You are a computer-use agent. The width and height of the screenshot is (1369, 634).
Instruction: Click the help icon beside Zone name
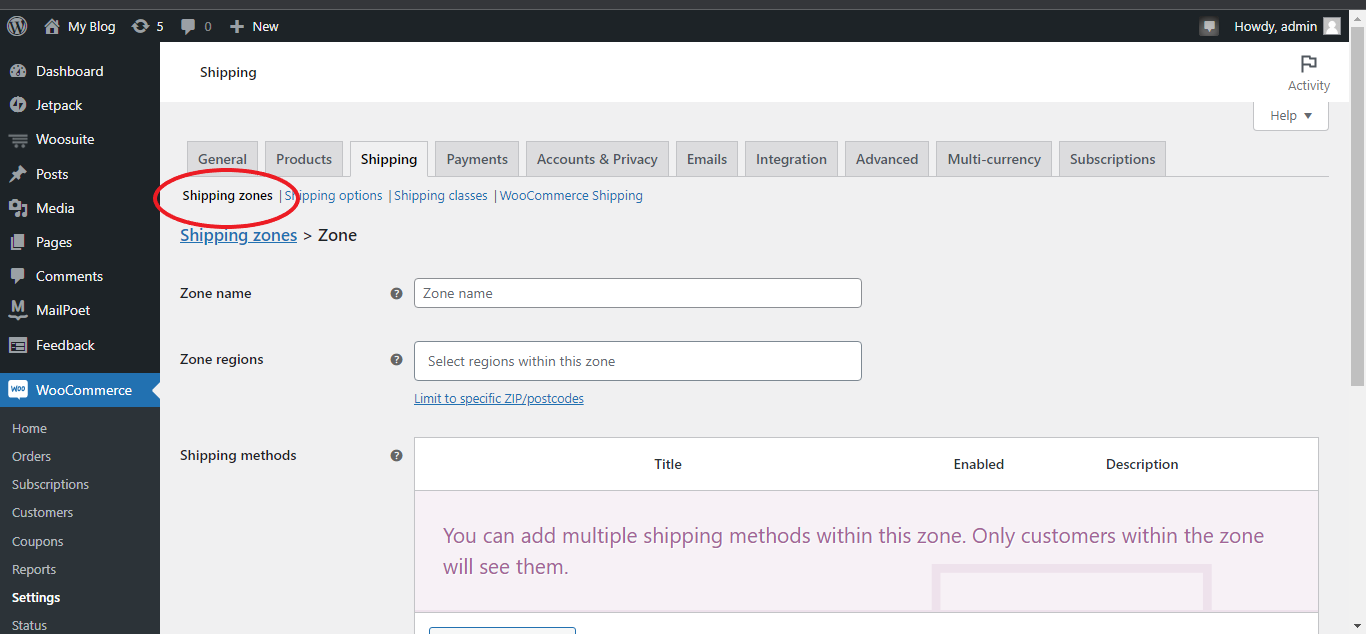click(x=396, y=294)
